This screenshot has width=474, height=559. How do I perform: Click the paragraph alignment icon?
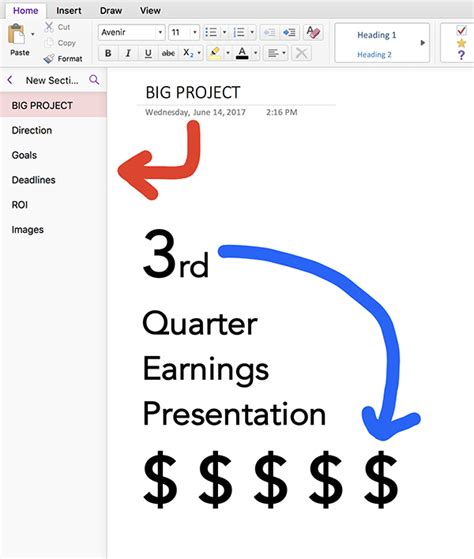point(273,53)
